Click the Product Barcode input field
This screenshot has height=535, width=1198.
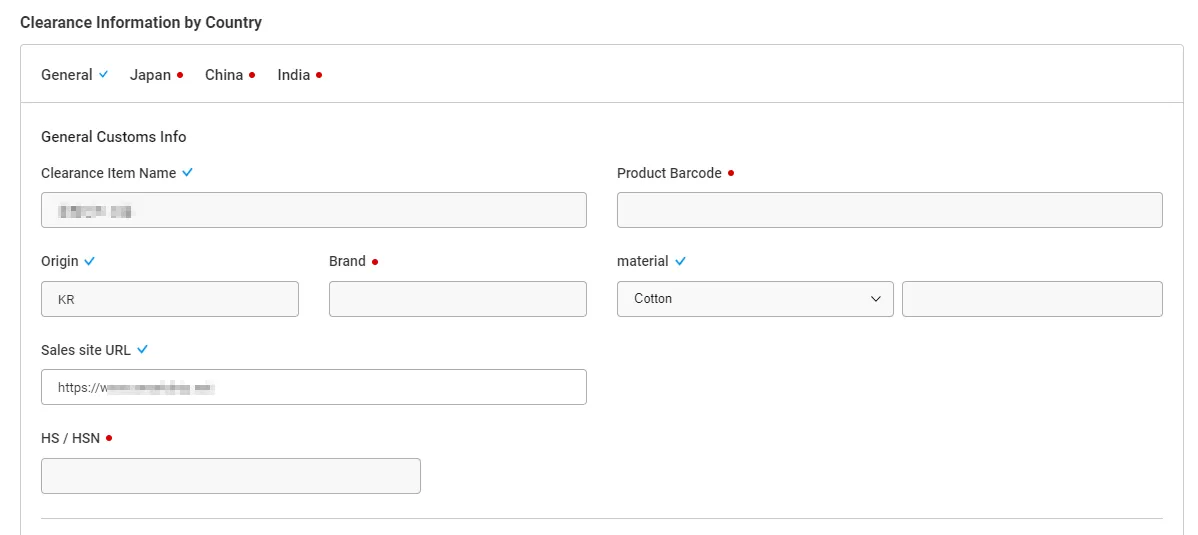pyautogui.click(x=889, y=210)
